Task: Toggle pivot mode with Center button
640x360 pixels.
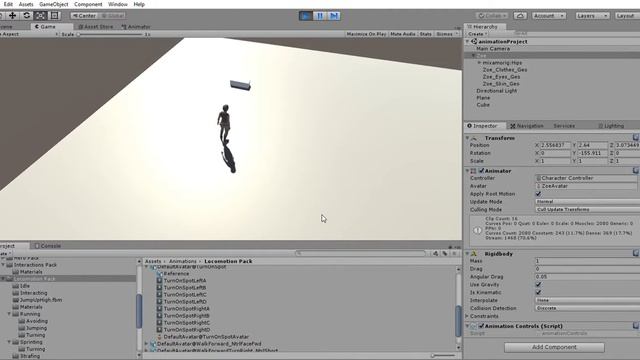Action: coord(84,16)
